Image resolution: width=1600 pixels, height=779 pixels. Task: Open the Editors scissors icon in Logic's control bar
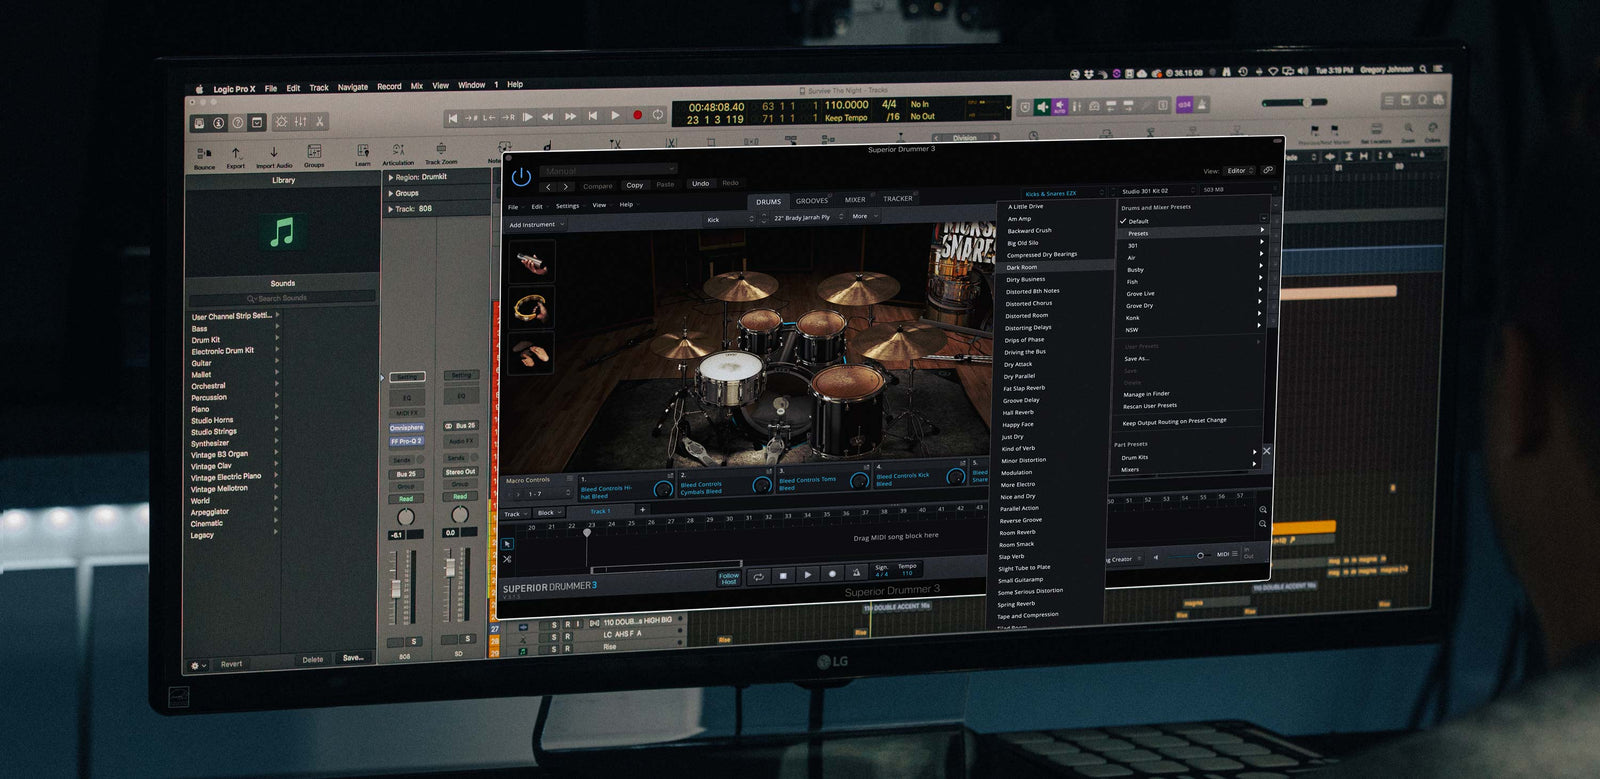(320, 122)
